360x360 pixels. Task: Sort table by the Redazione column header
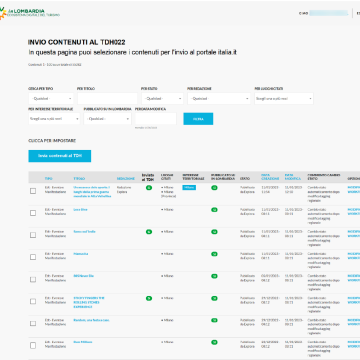click(x=126, y=179)
